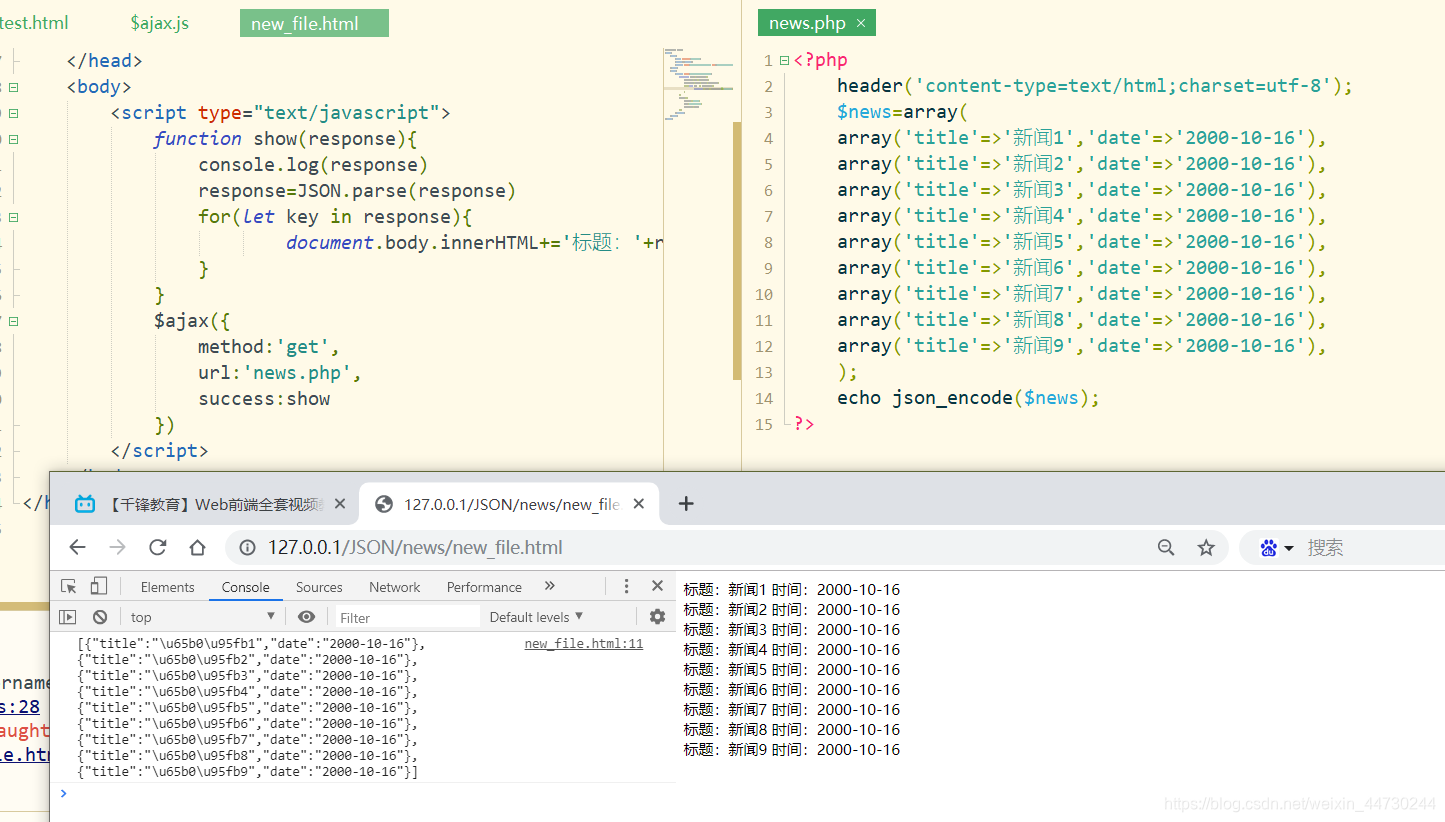Show more DevTools tabs with chevron
The width and height of the screenshot is (1445, 822).
click(549, 586)
